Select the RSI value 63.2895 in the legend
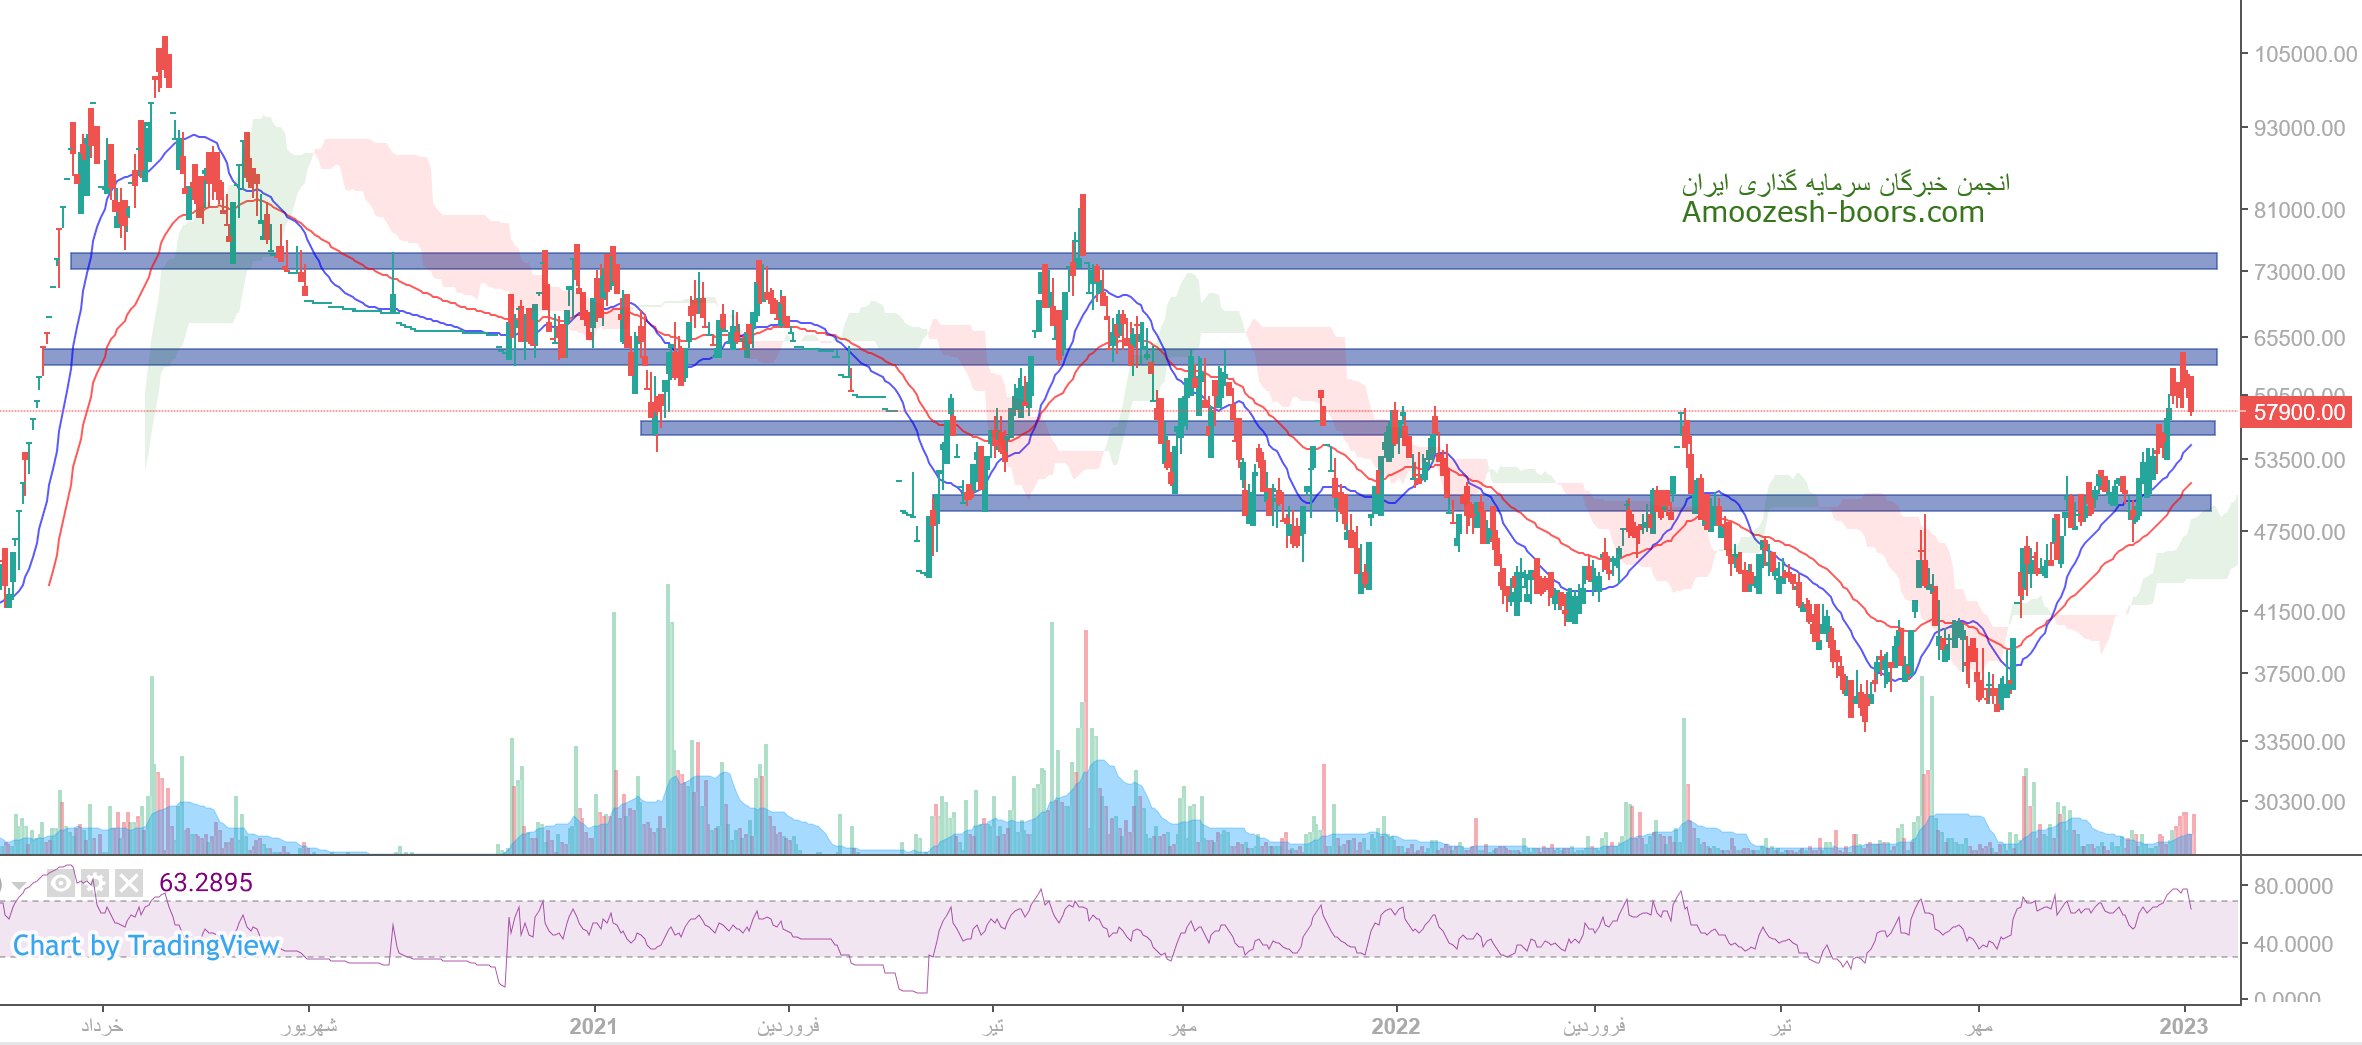This screenshot has width=2362, height=1045. click(x=206, y=883)
